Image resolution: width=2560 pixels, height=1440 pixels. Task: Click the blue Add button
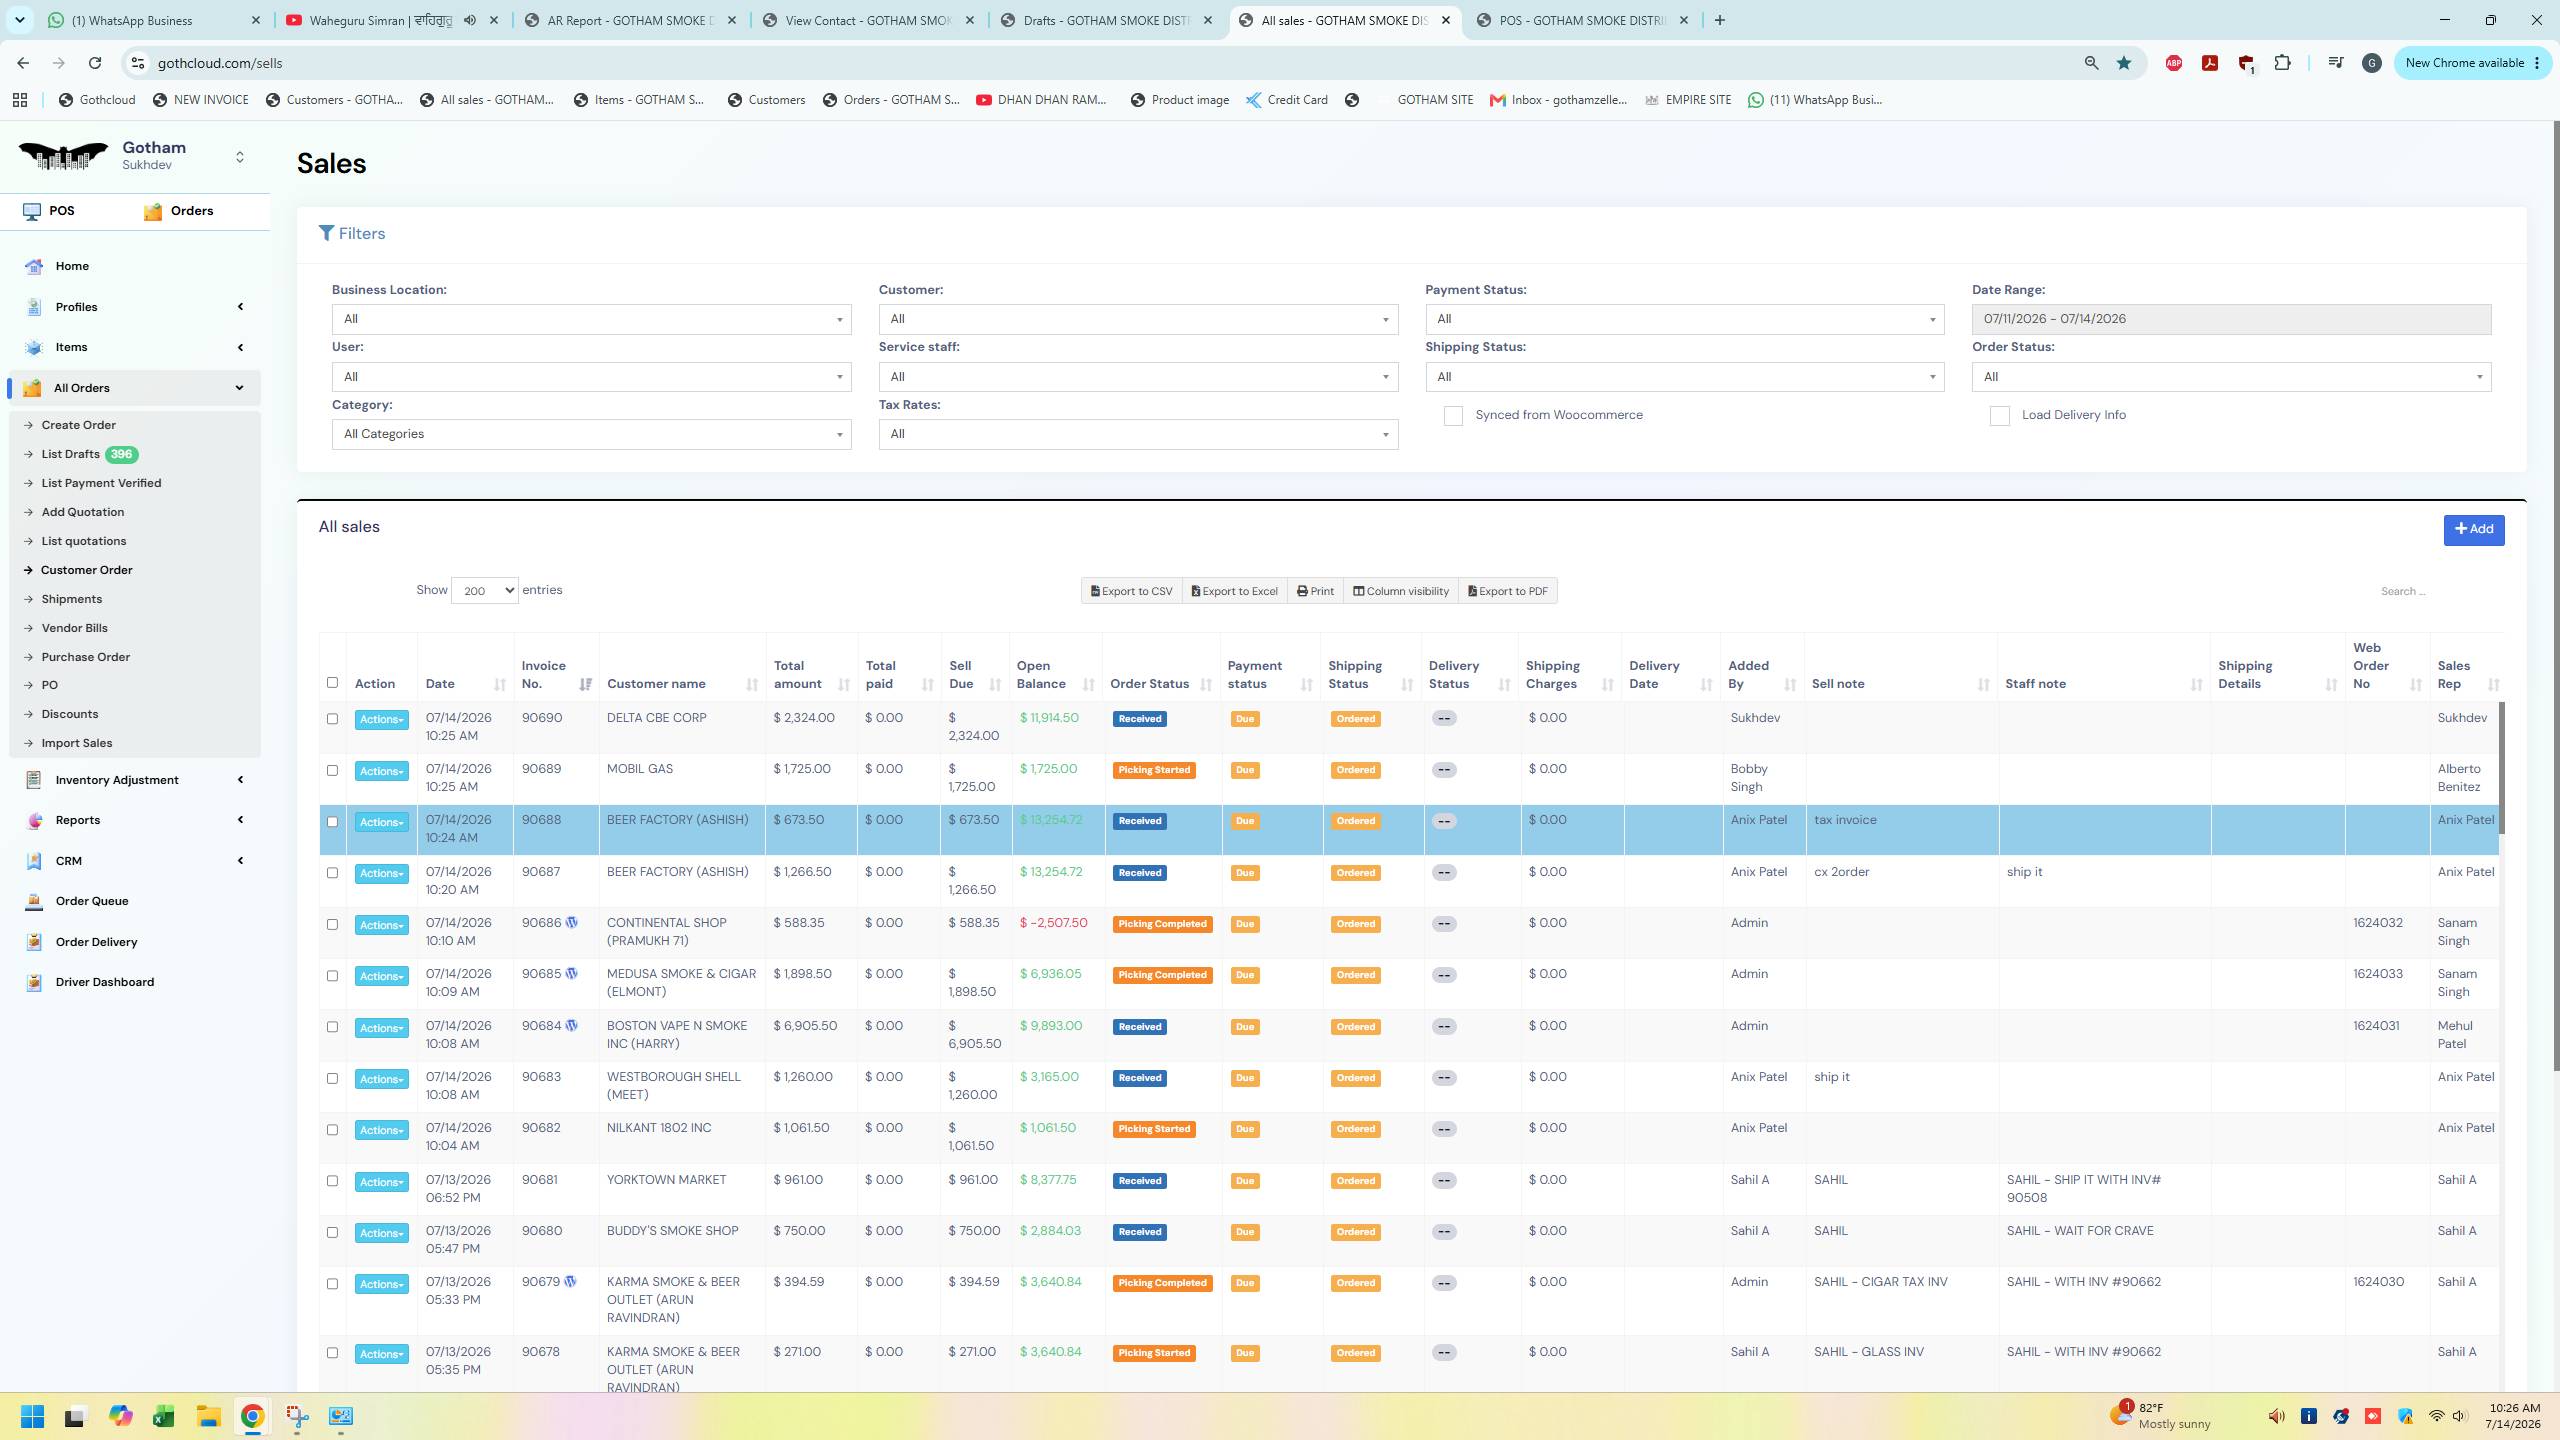[x=2473, y=529]
